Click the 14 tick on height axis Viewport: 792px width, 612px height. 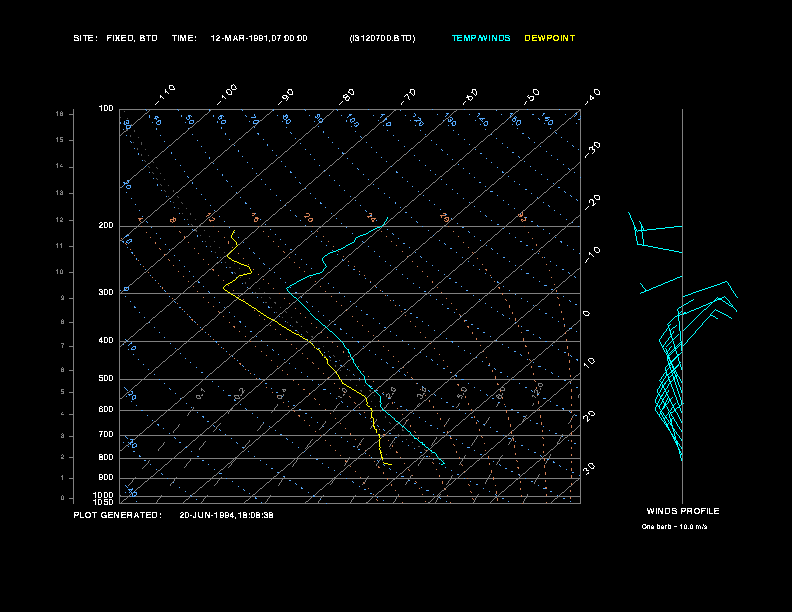tap(60, 166)
